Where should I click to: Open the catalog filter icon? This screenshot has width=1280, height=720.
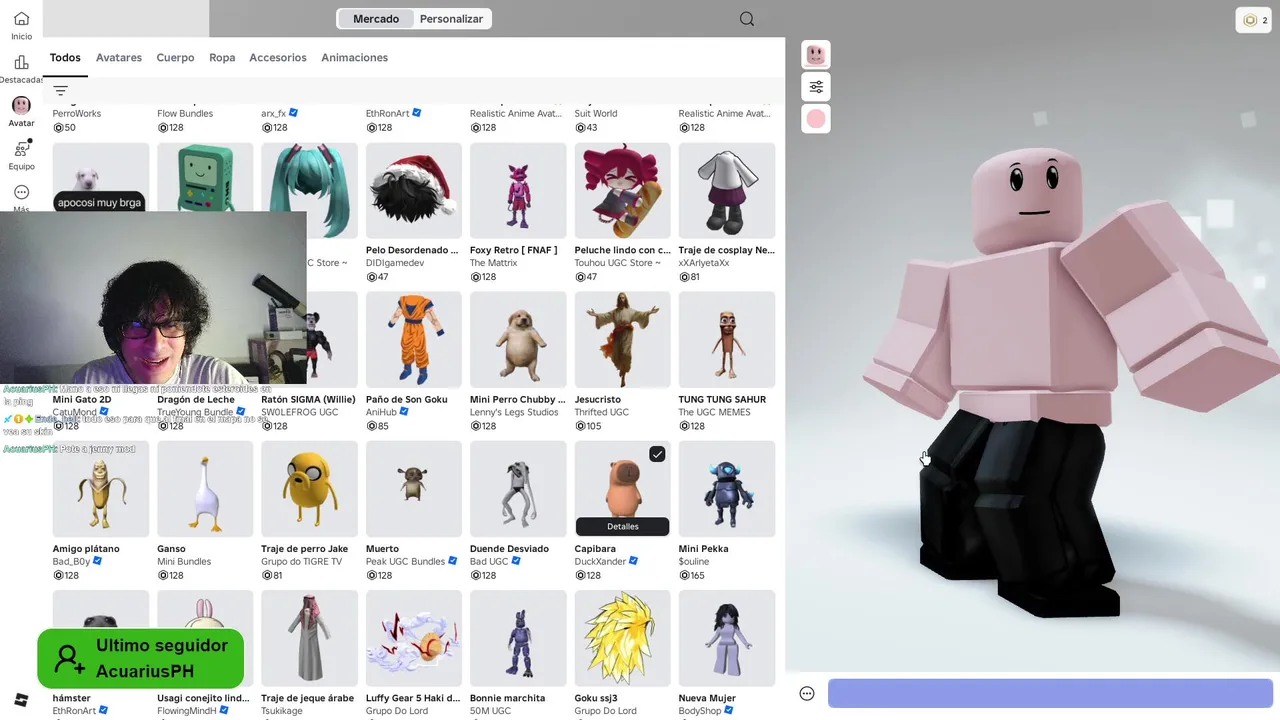(x=61, y=91)
